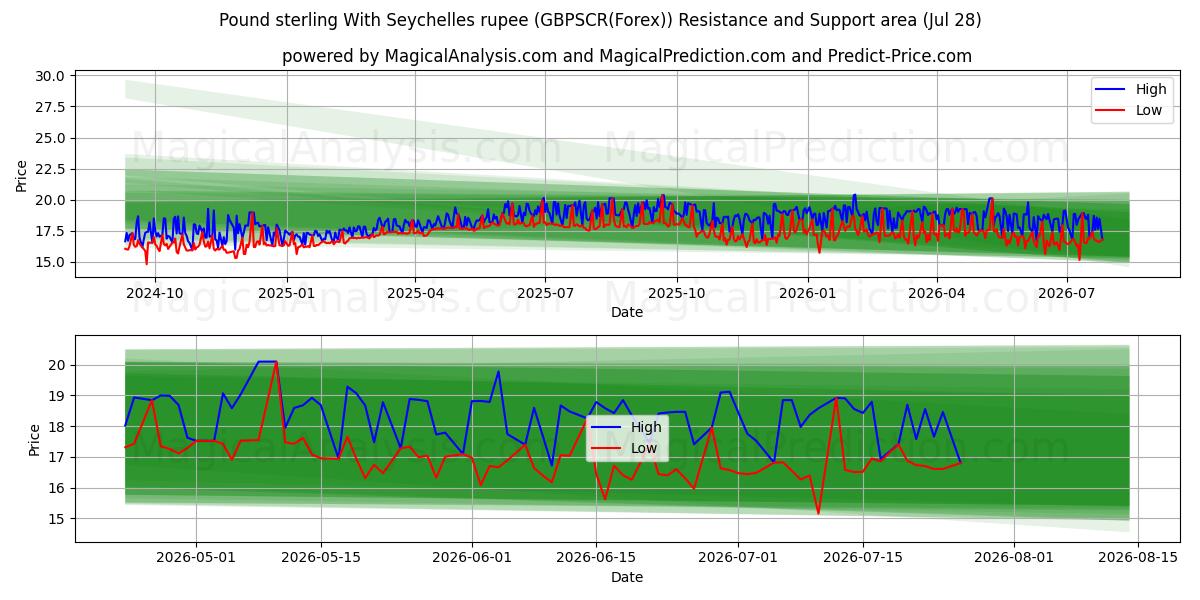Click the '2025-10' tick label

tap(677, 293)
